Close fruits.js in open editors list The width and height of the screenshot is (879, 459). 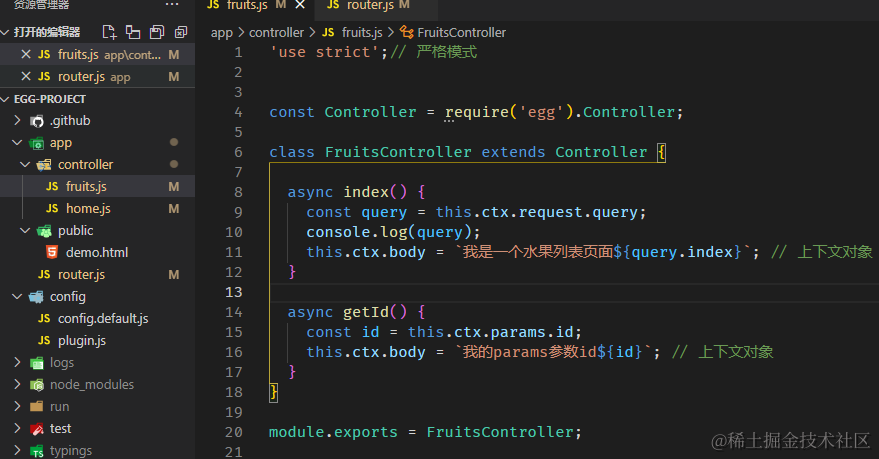point(26,54)
